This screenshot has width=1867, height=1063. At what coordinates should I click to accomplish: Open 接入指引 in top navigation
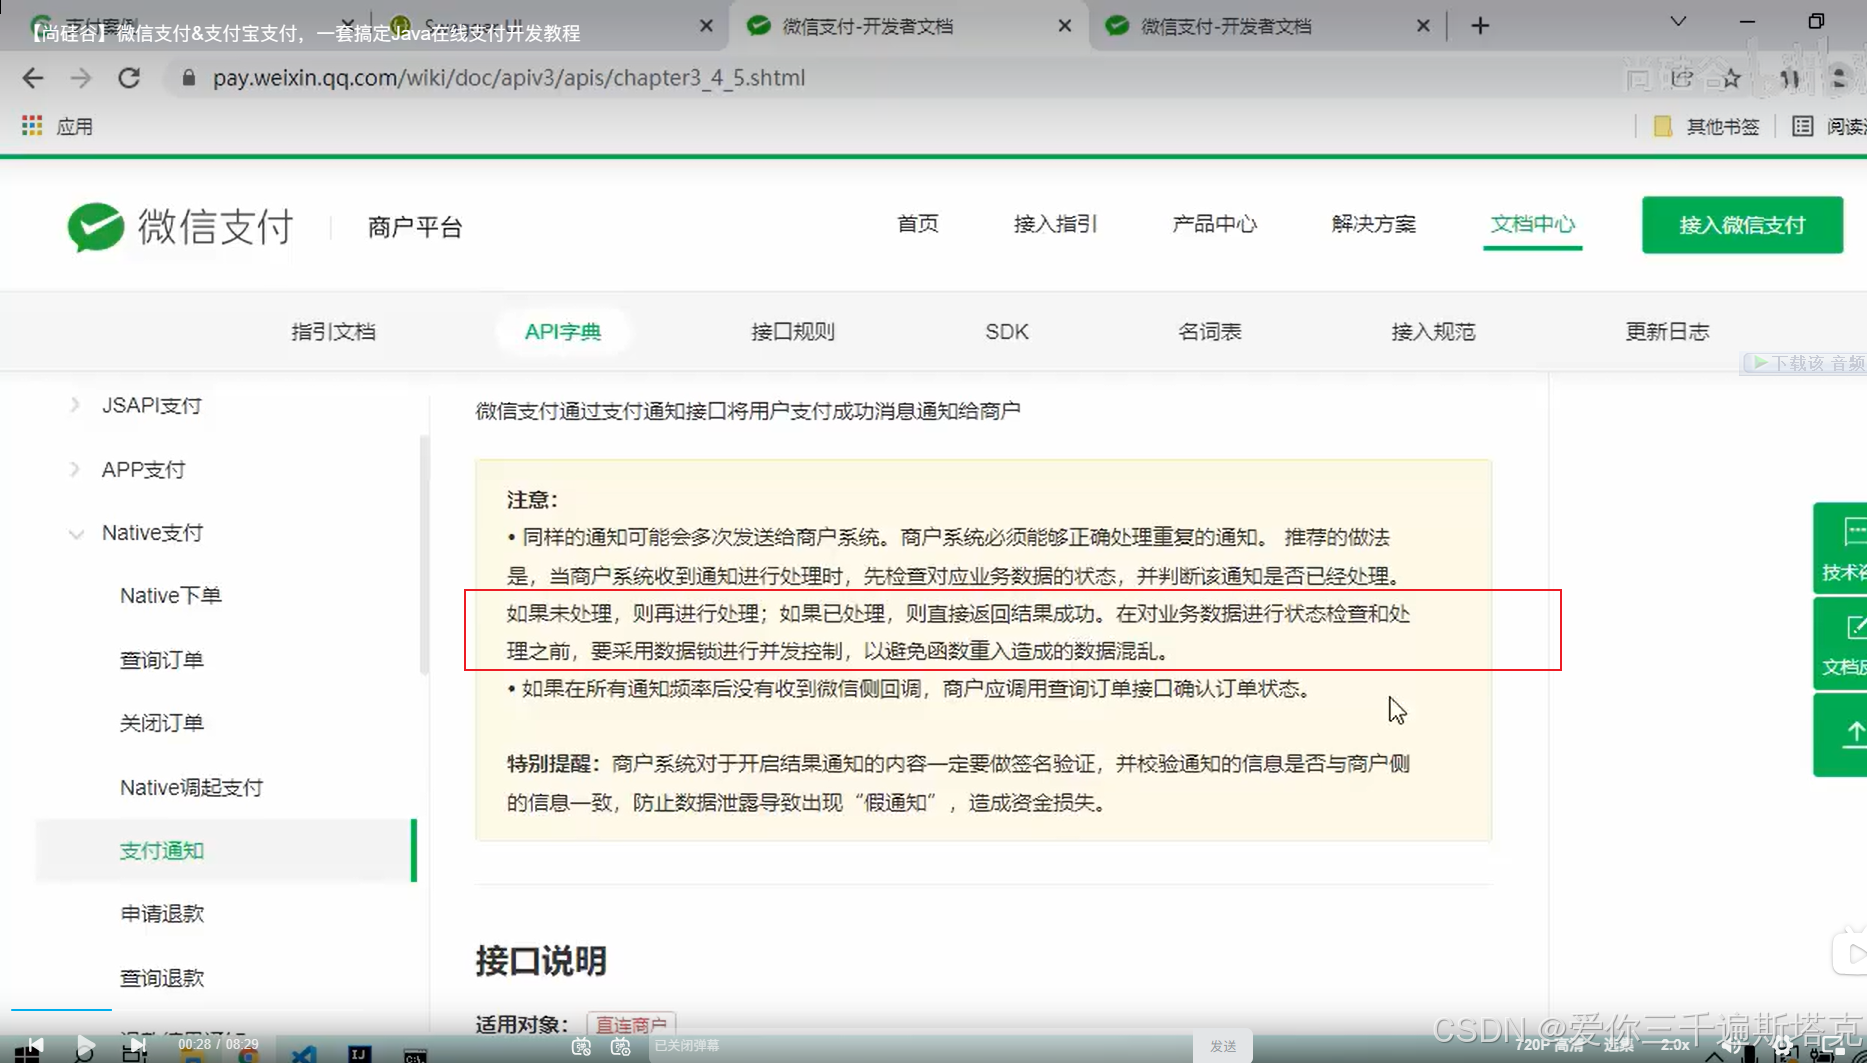coord(1055,224)
